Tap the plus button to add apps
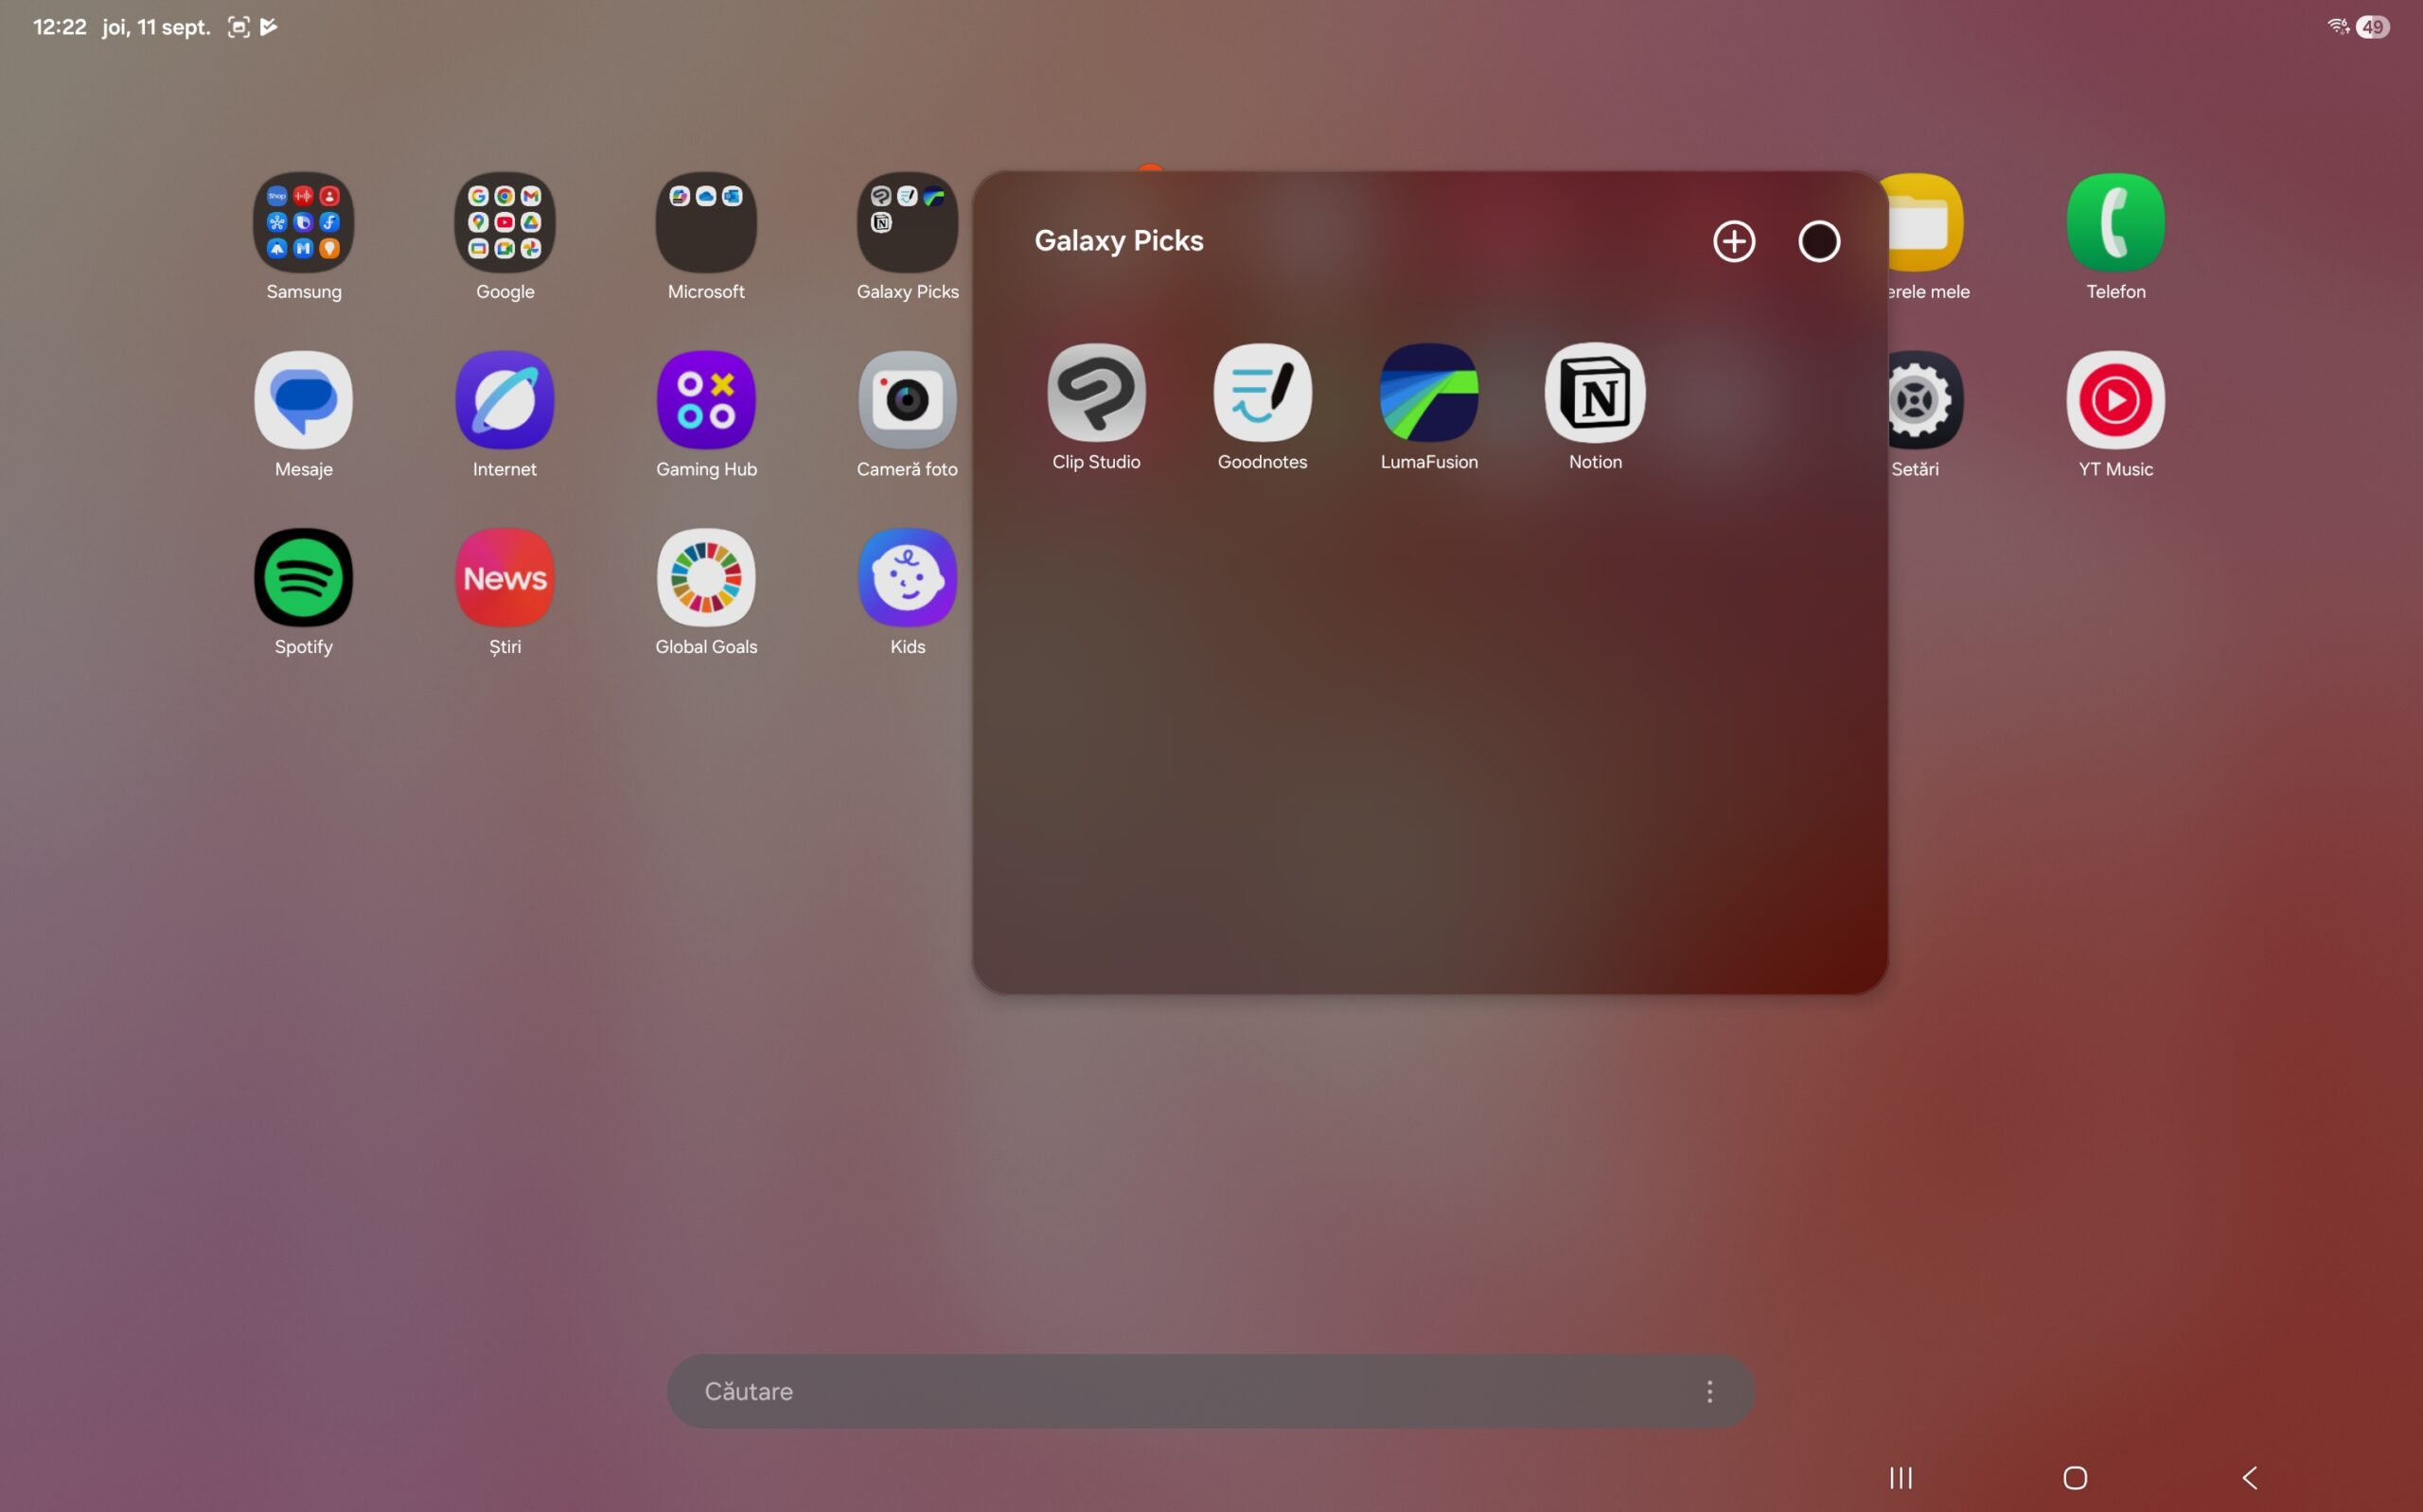The height and width of the screenshot is (1512, 2423). coord(1733,241)
